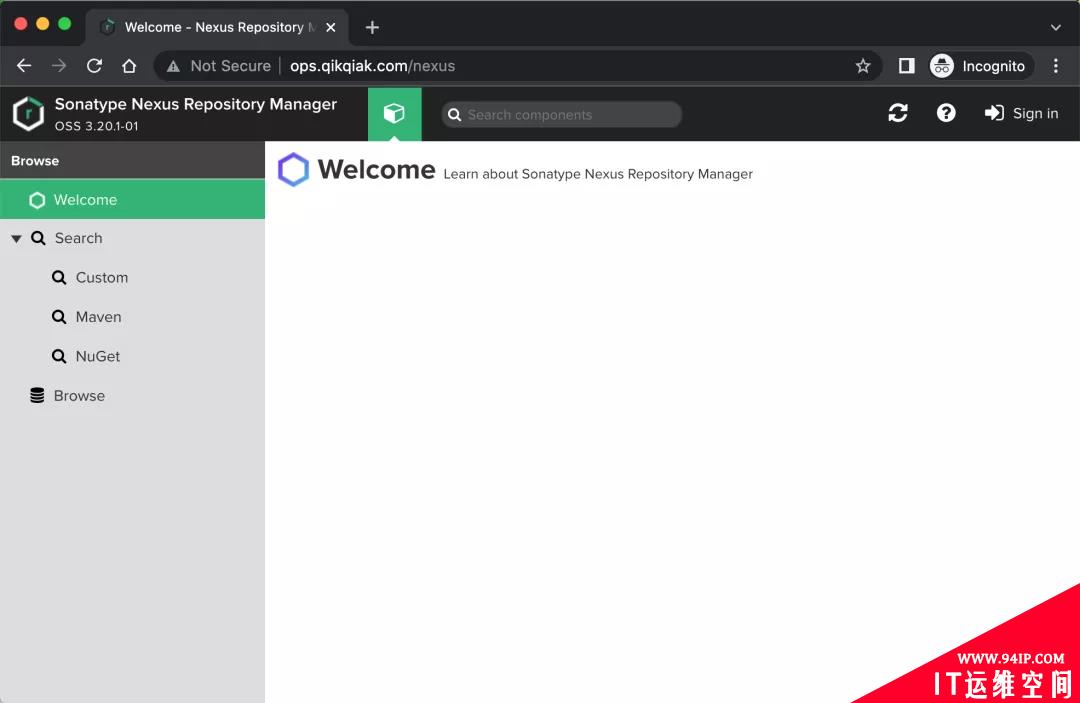Click the red macOS close window button

(21, 23)
